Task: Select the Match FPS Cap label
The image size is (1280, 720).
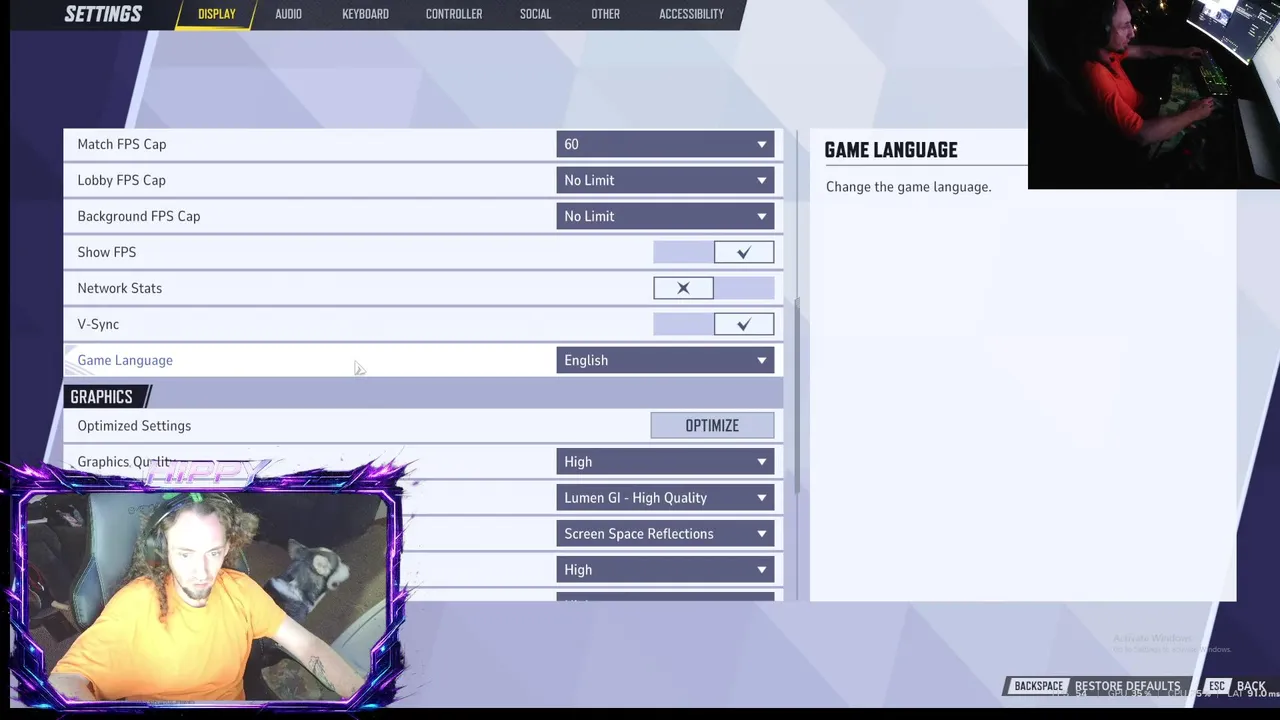Action: (x=122, y=144)
